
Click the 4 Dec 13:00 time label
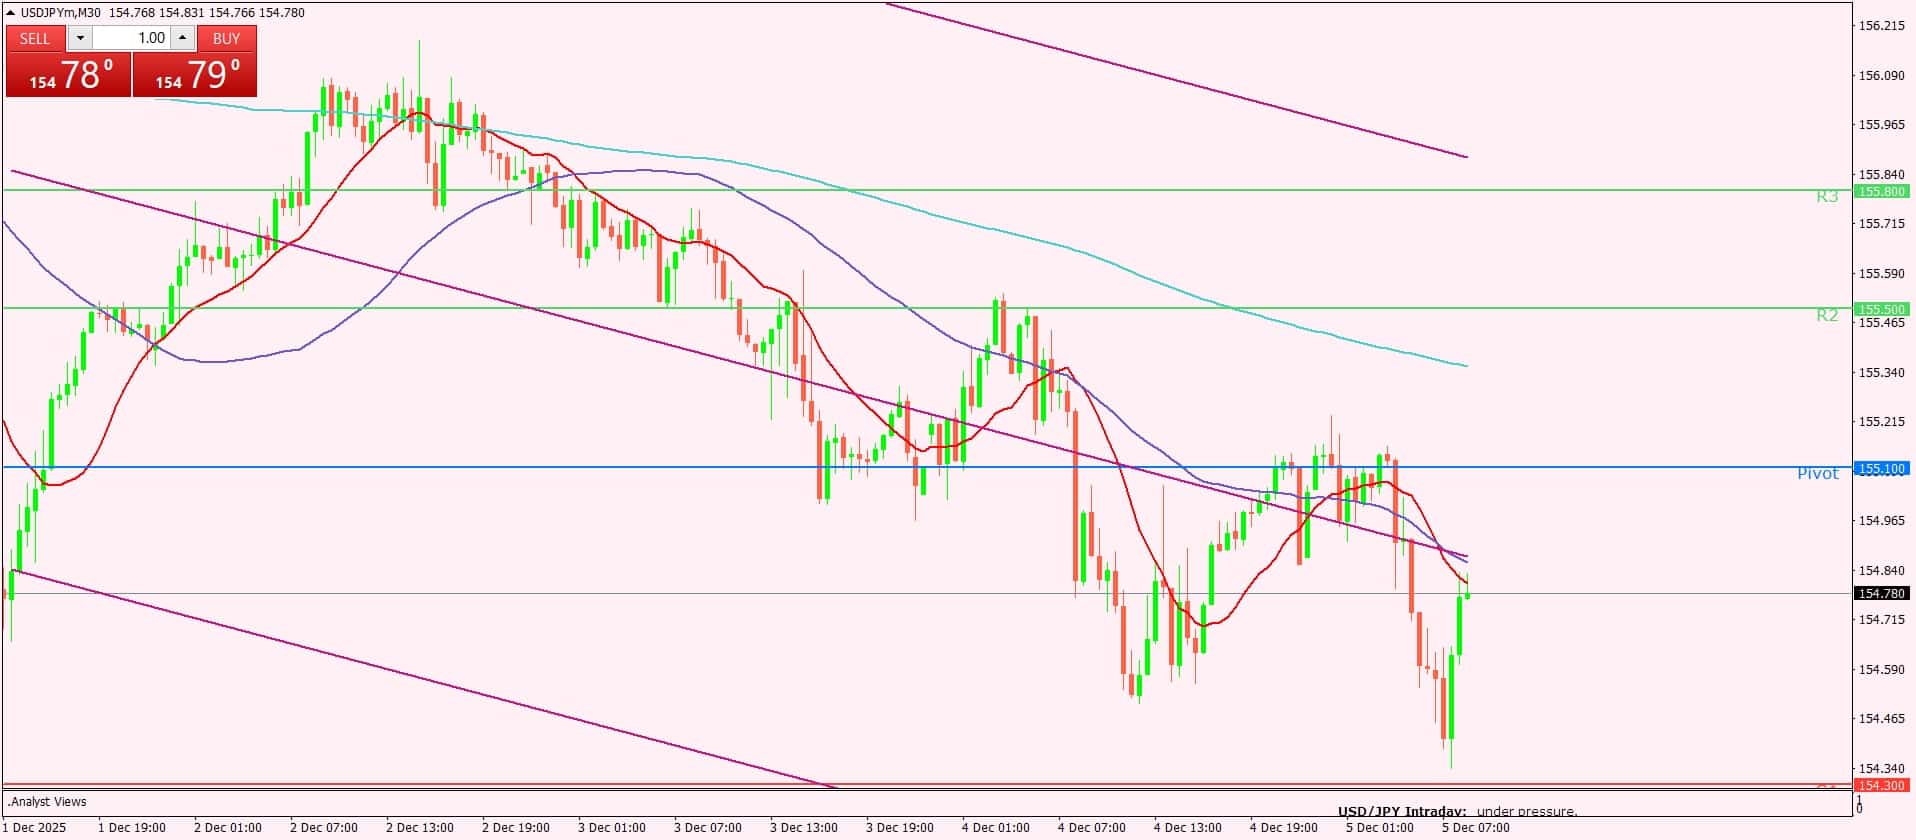[x=1188, y=828]
